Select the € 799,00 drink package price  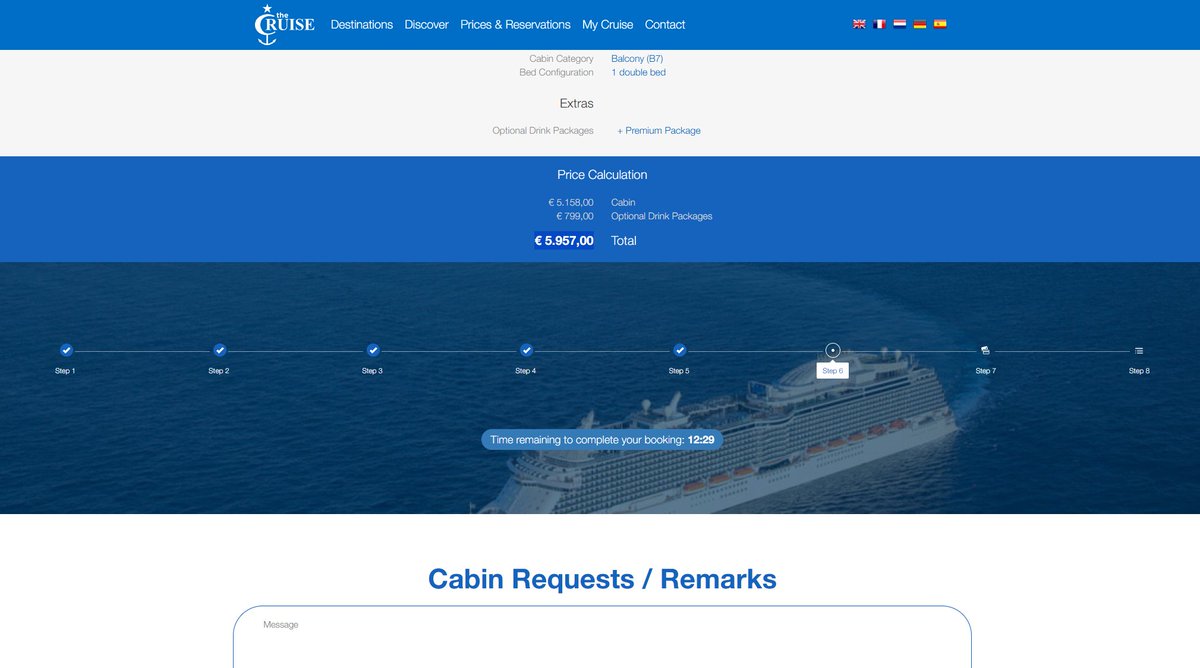[x=575, y=217]
